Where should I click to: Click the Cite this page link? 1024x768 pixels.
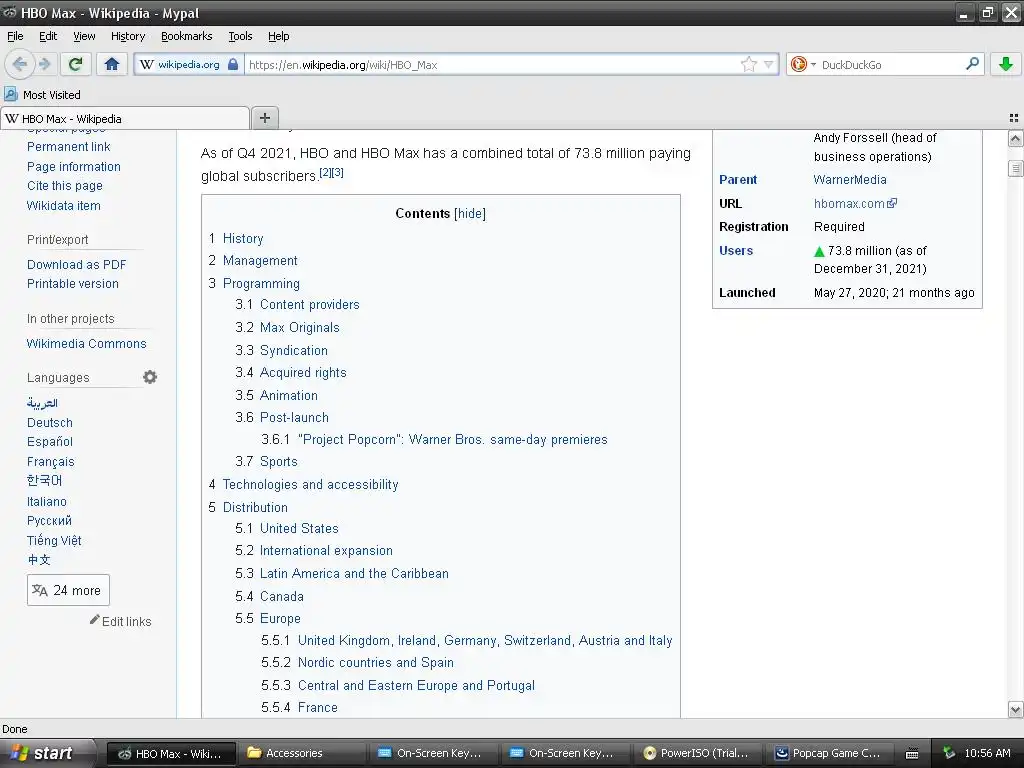click(x=65, y=185)
